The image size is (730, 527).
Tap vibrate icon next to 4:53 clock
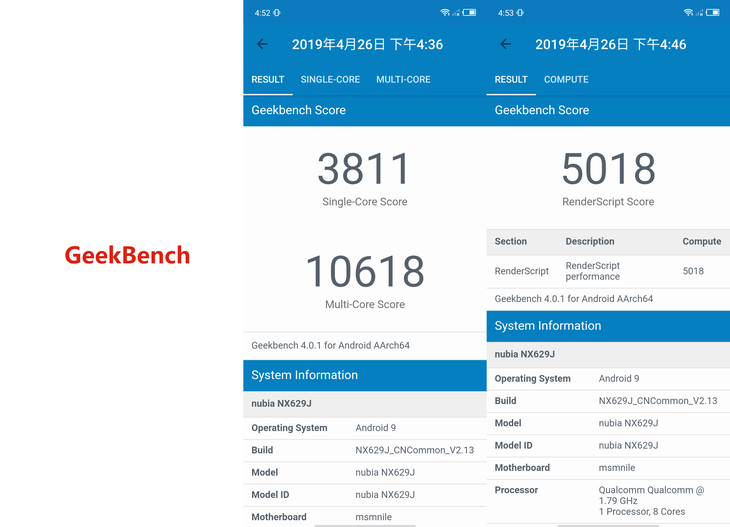click(520, 13)
